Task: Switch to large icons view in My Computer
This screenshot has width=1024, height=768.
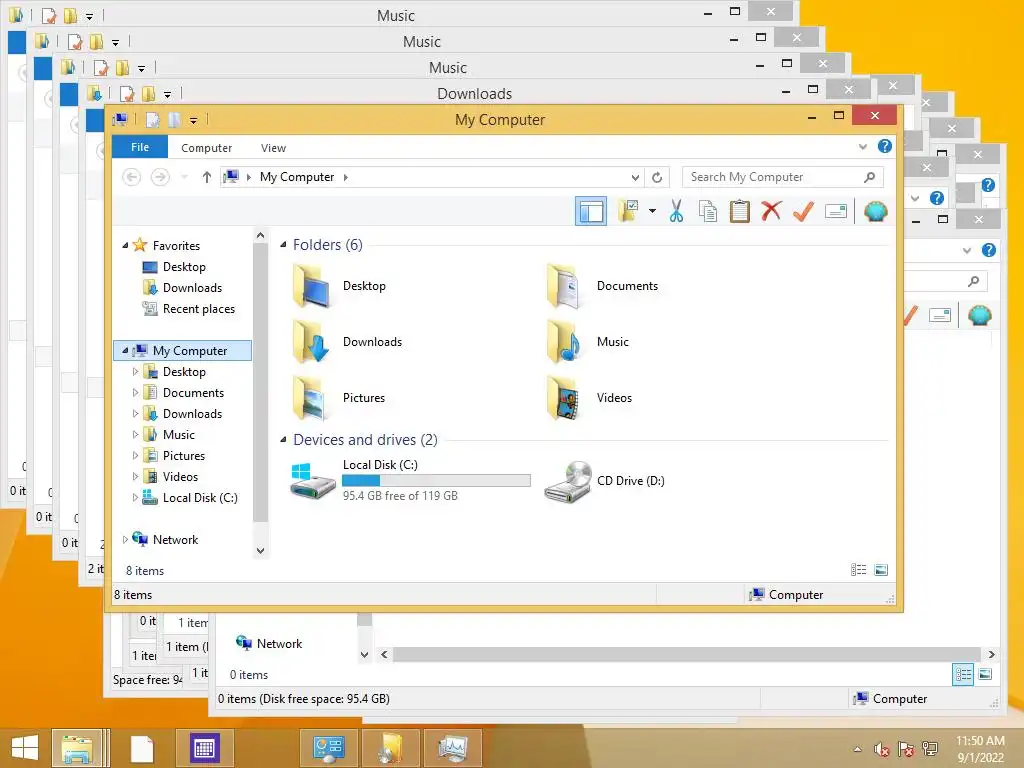Action: 880,570
